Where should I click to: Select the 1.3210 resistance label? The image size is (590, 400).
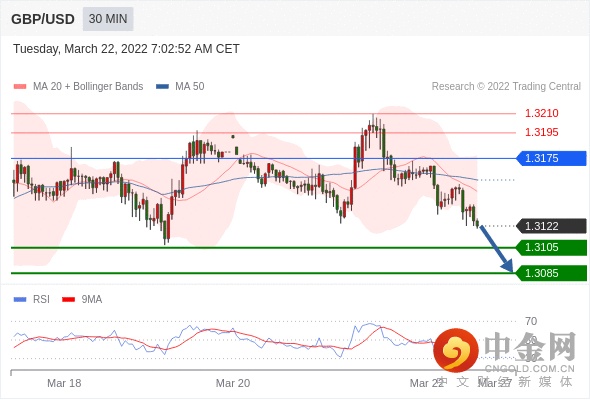coord(541,113)
